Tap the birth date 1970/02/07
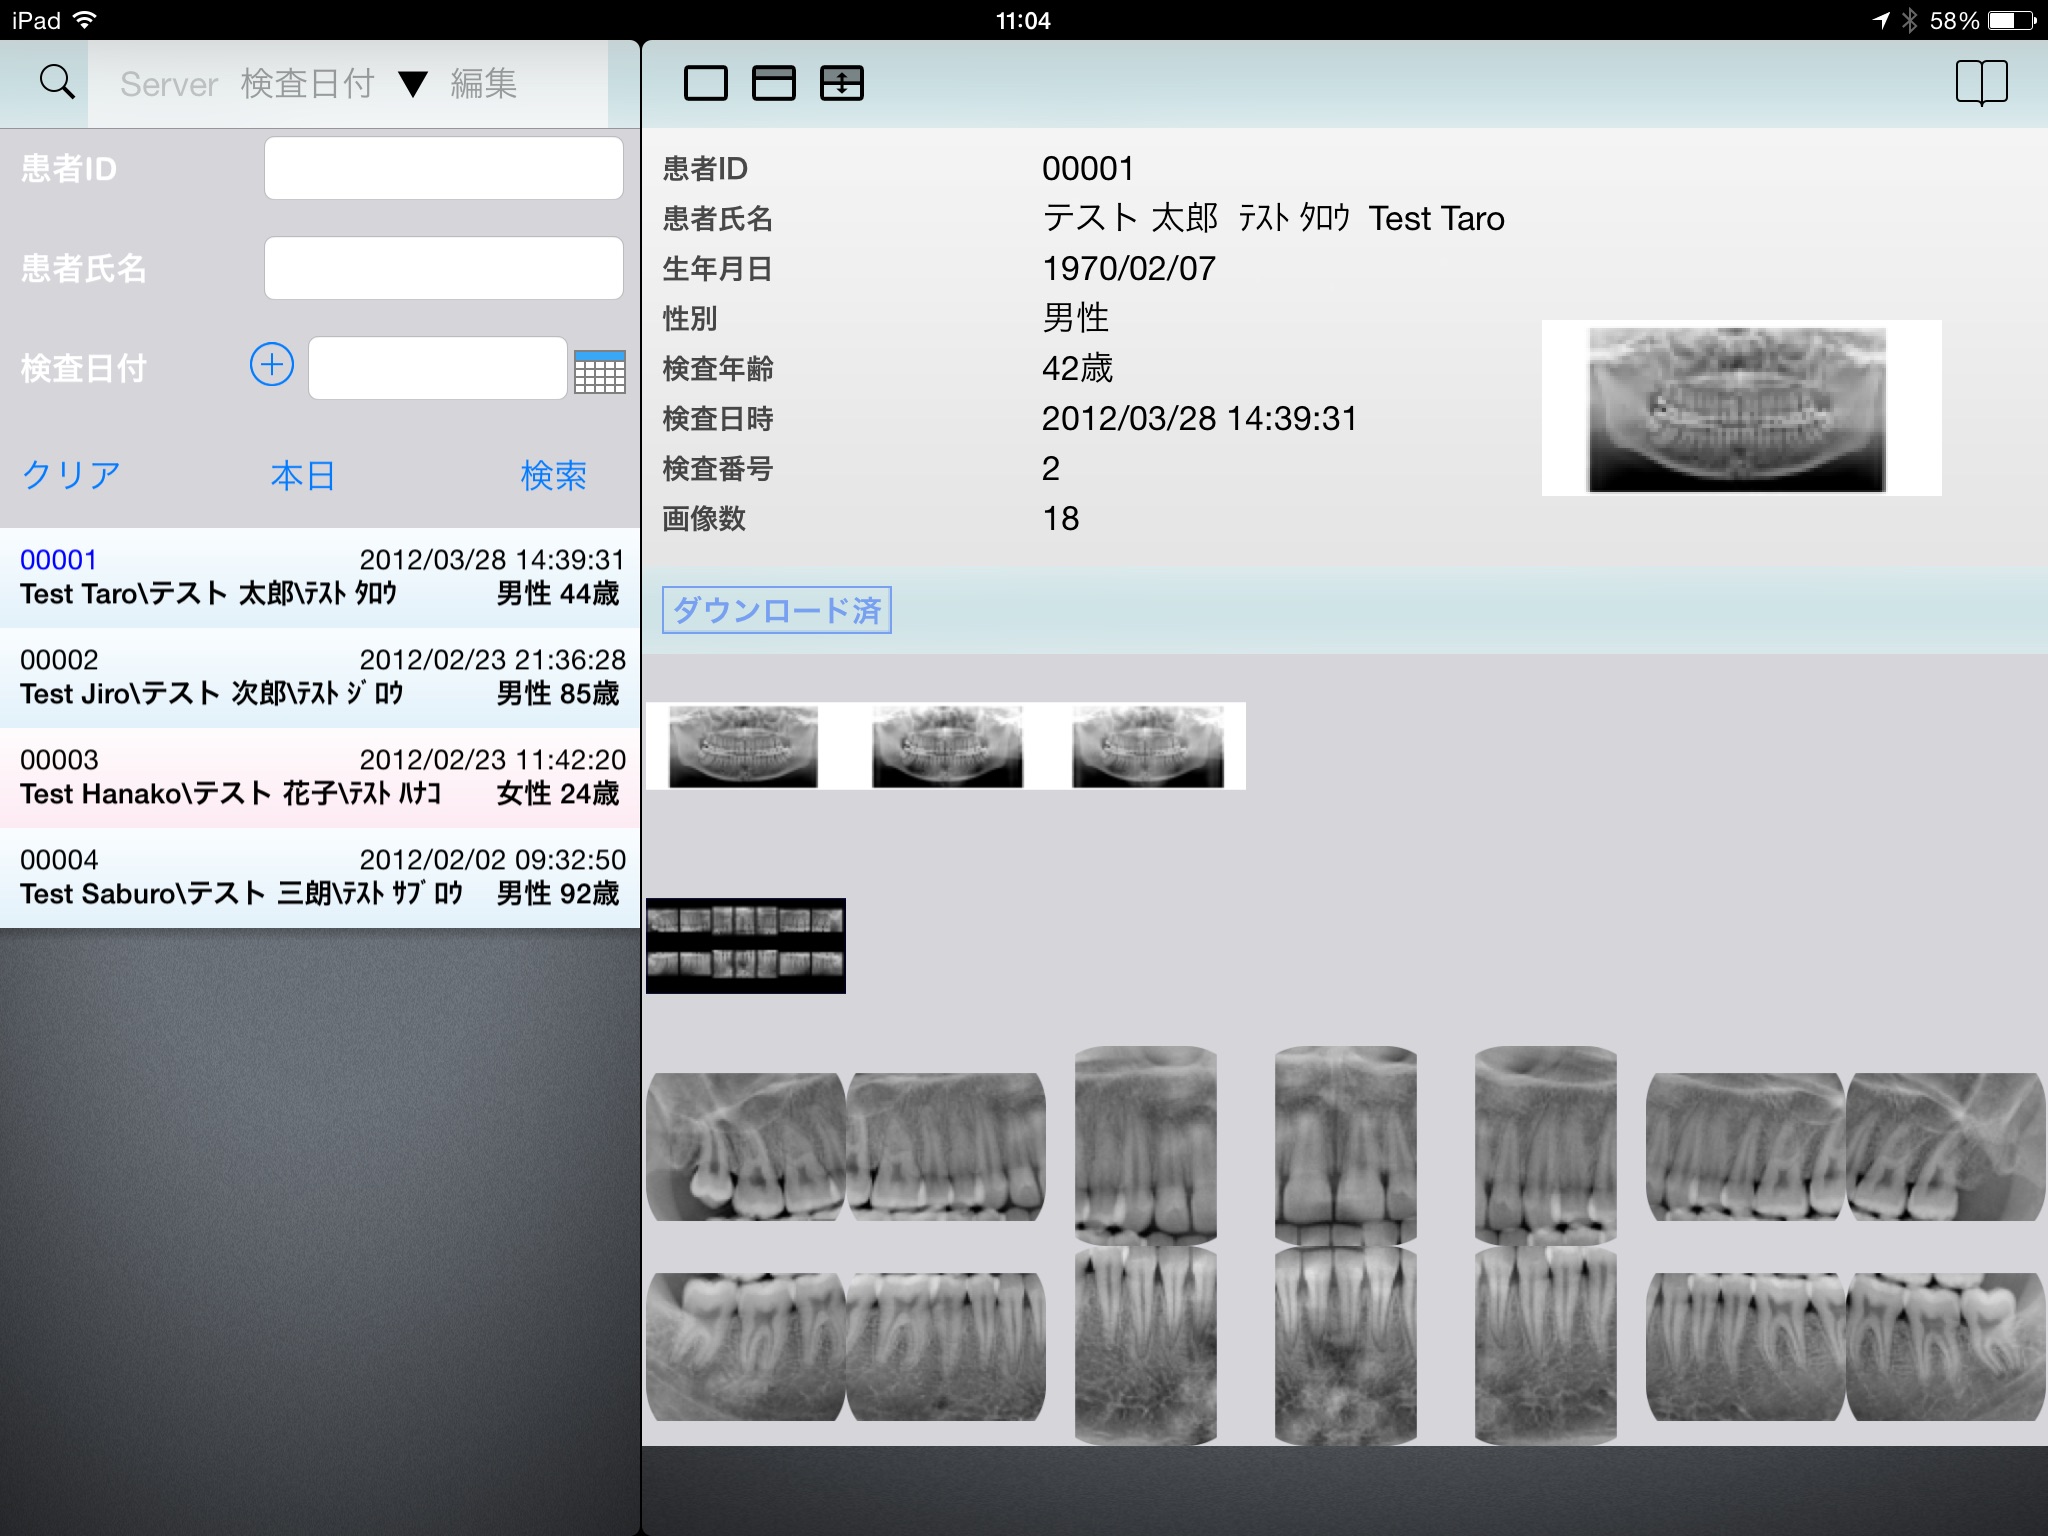 (1129, 268)
